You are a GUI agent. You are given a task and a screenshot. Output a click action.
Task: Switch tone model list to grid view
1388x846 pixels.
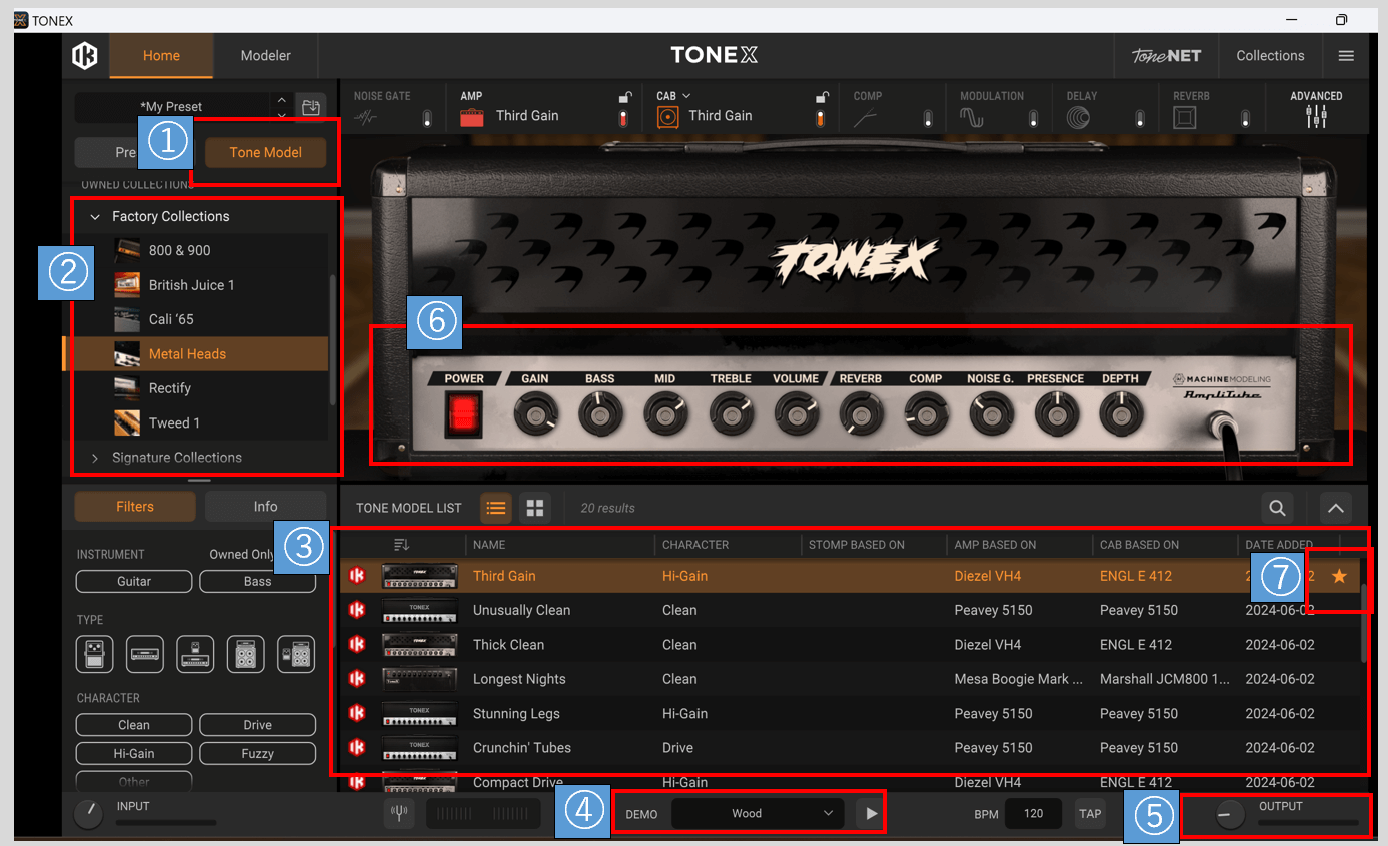pos(535,508)
